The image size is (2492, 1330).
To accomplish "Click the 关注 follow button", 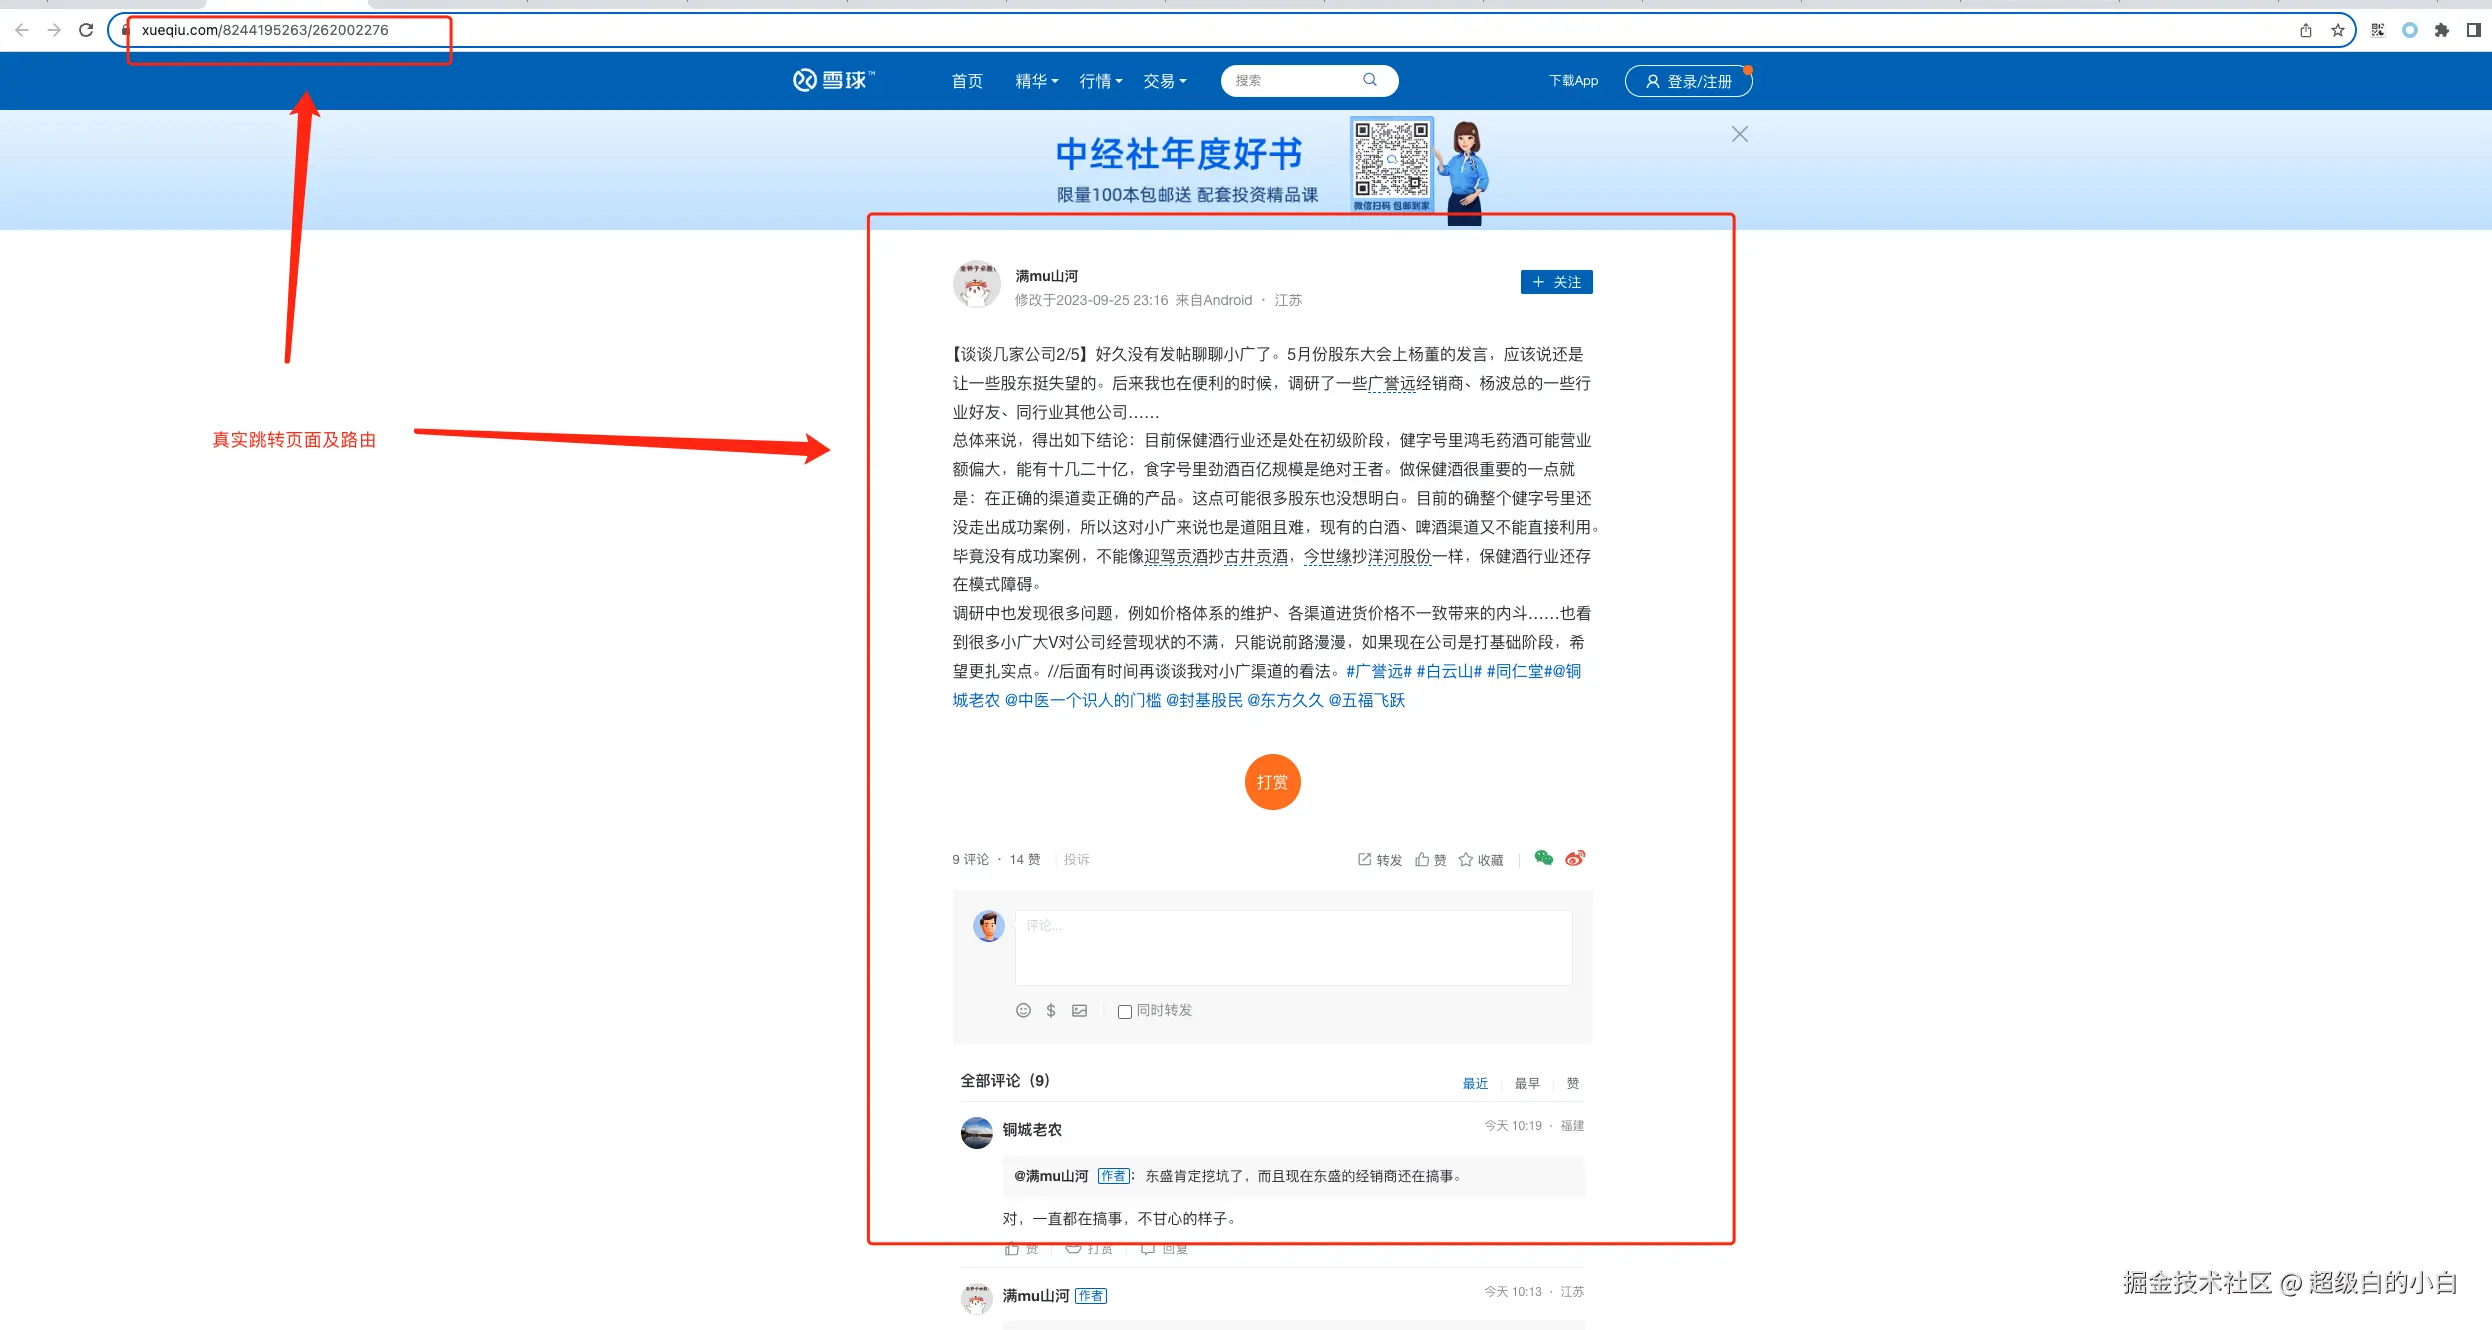I will click(x=1556, y=282).
